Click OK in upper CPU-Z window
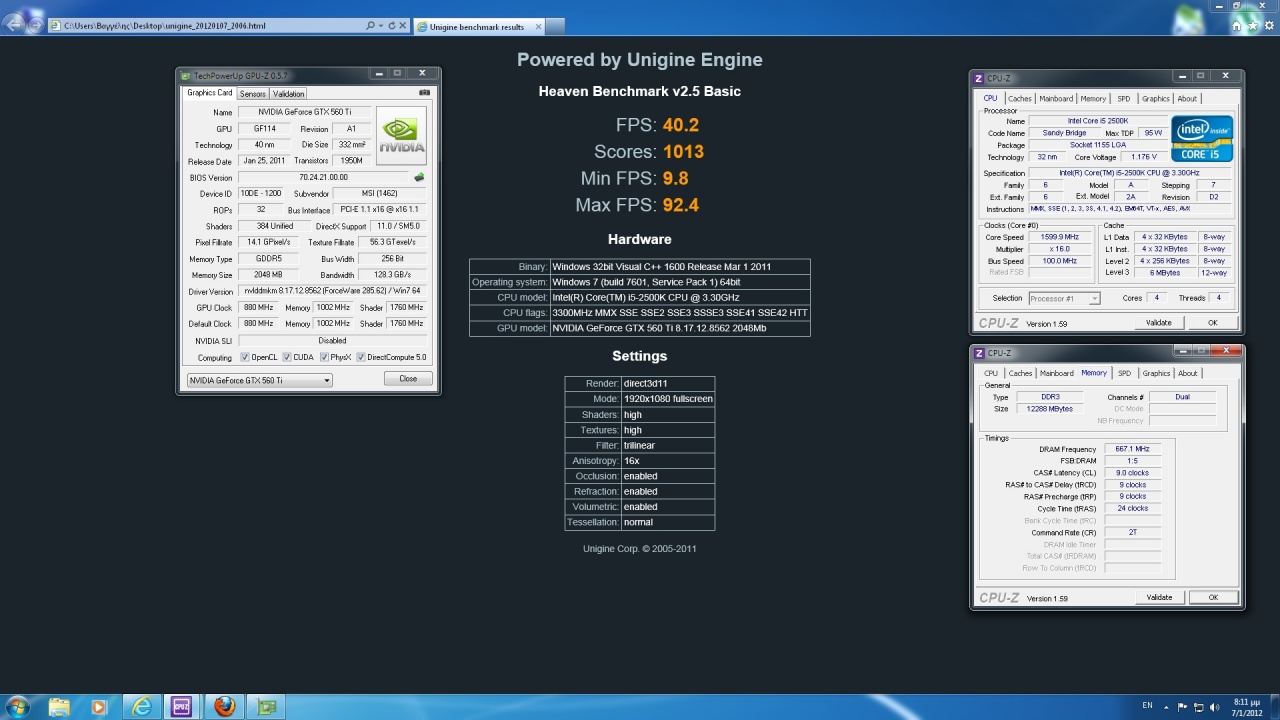Viewport: 1280px width, 720px height. tap(1213, 323)
